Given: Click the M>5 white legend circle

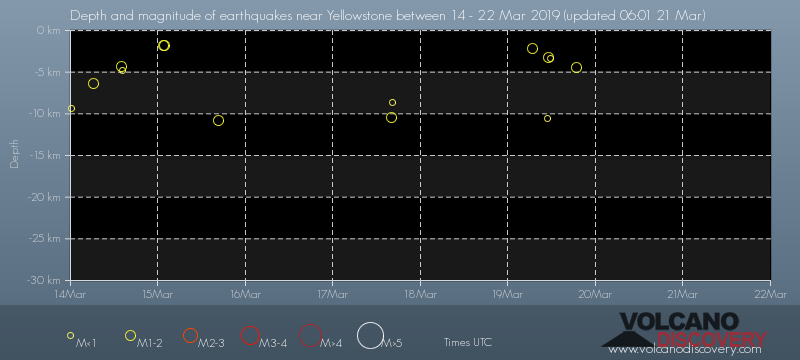Looking at the screenshot, I should (370, 336).
